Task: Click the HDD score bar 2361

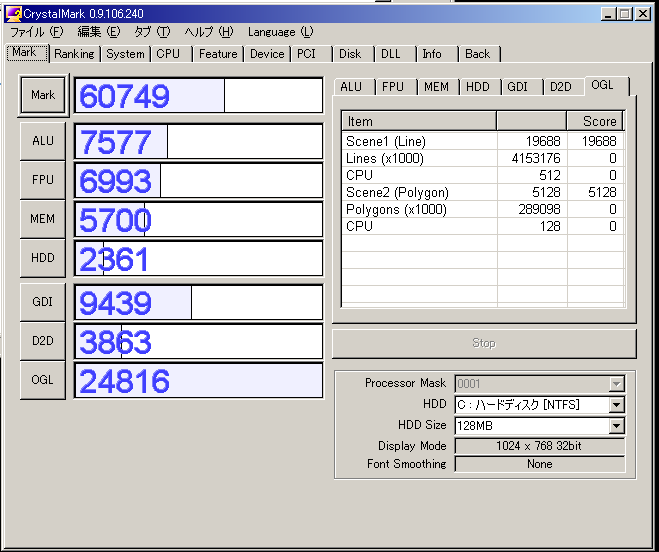Action: [199, 258]
